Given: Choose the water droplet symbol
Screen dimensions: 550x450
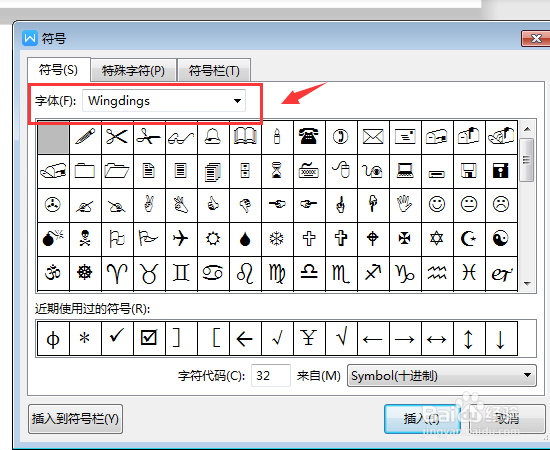Looking at the screenshot, I should tap(245, 239).
